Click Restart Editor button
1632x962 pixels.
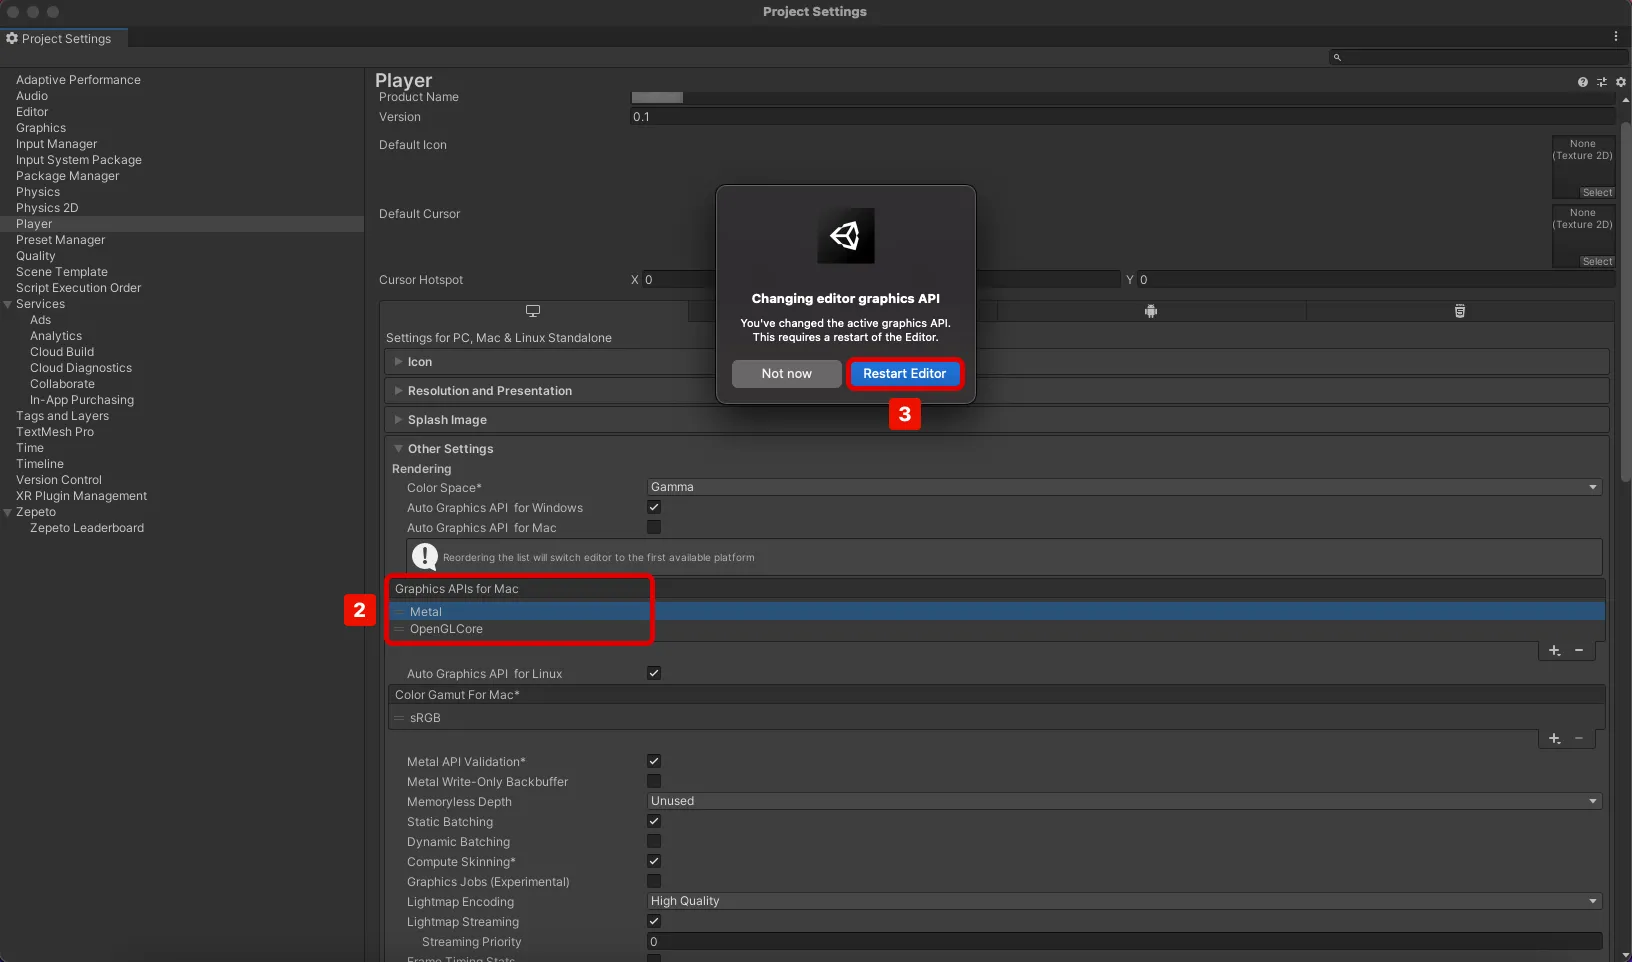[905, 374]
